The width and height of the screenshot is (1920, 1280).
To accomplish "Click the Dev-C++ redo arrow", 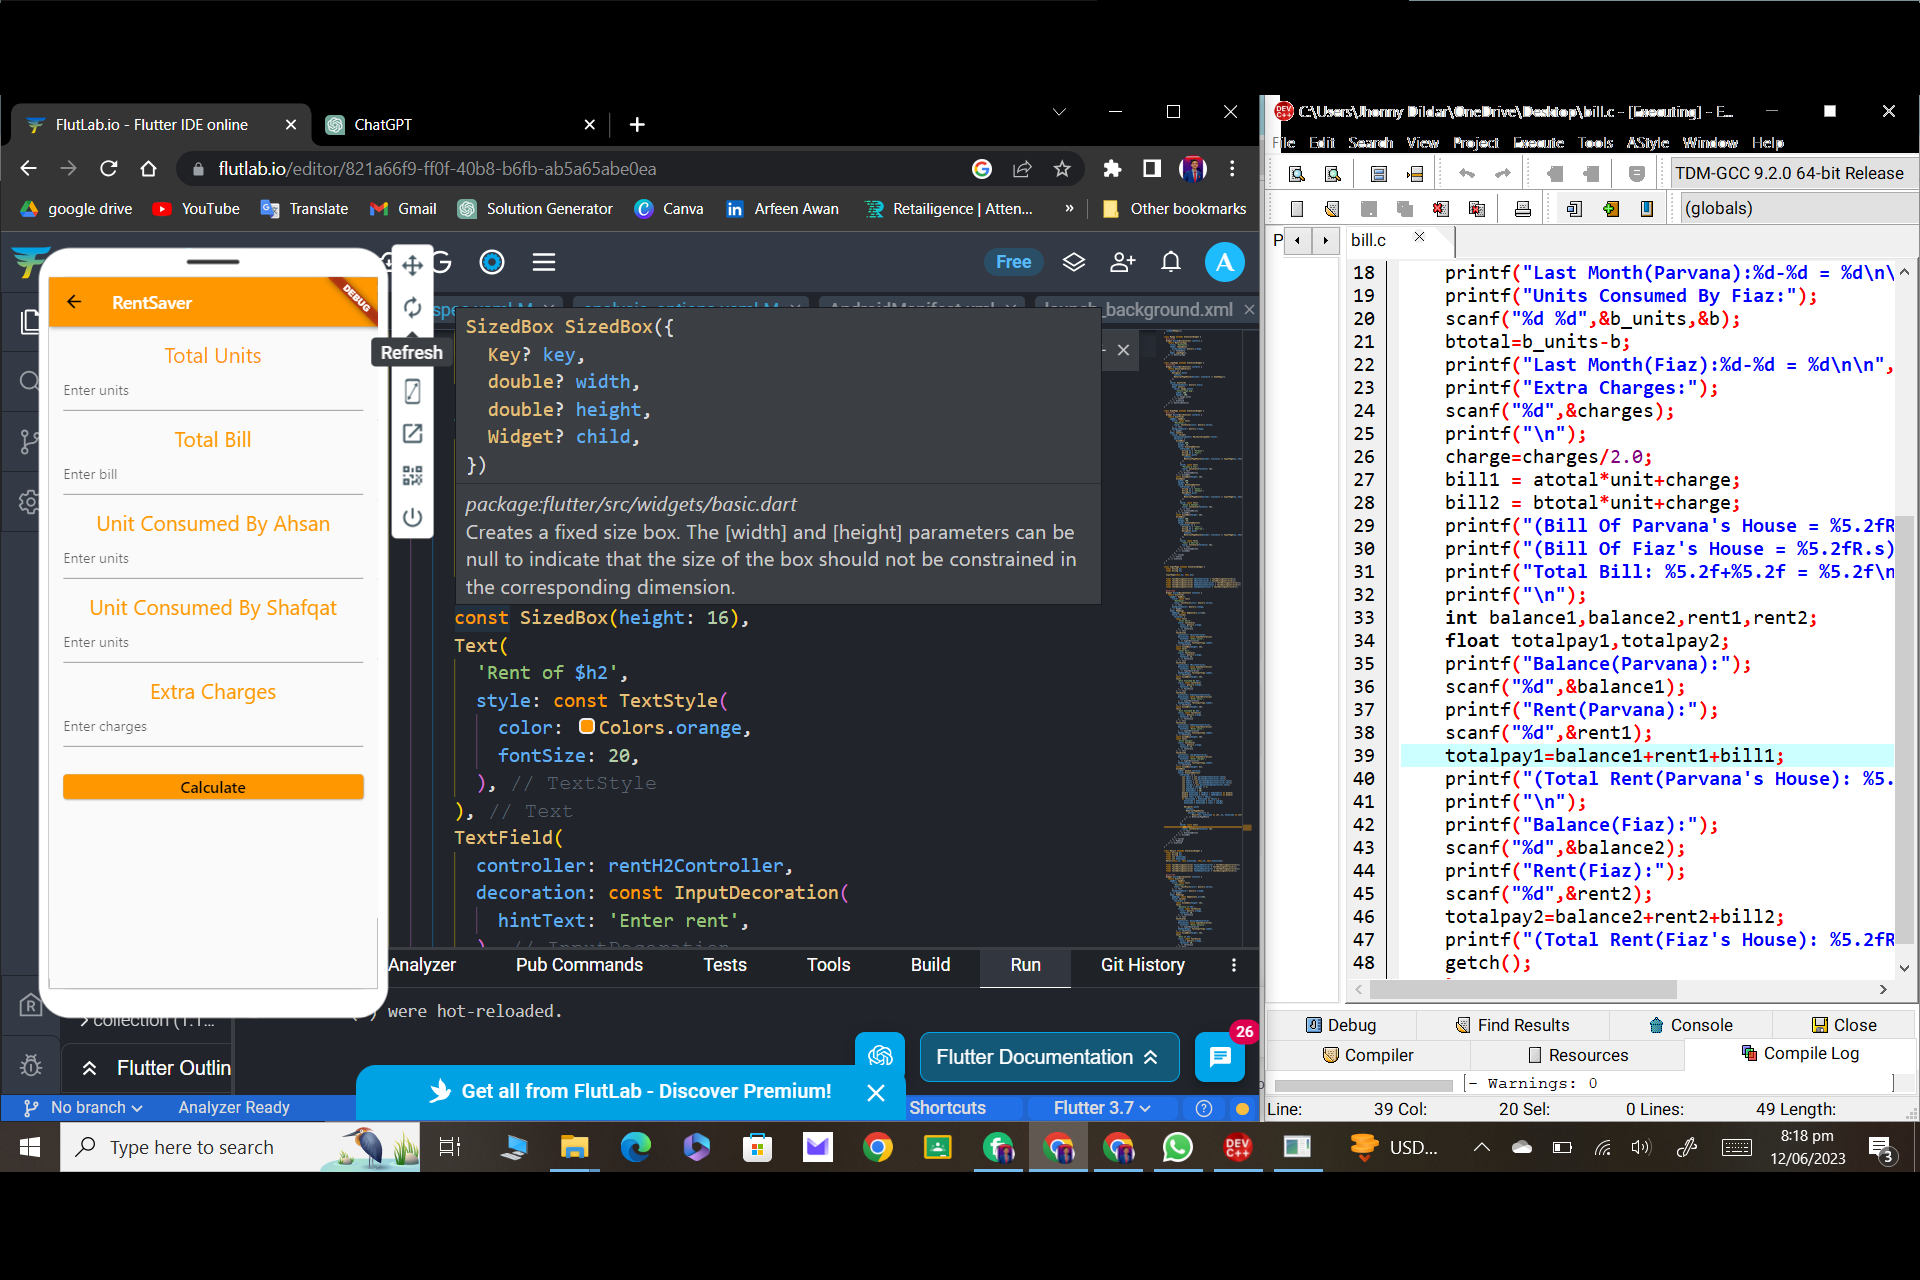I will [1502, 173].
